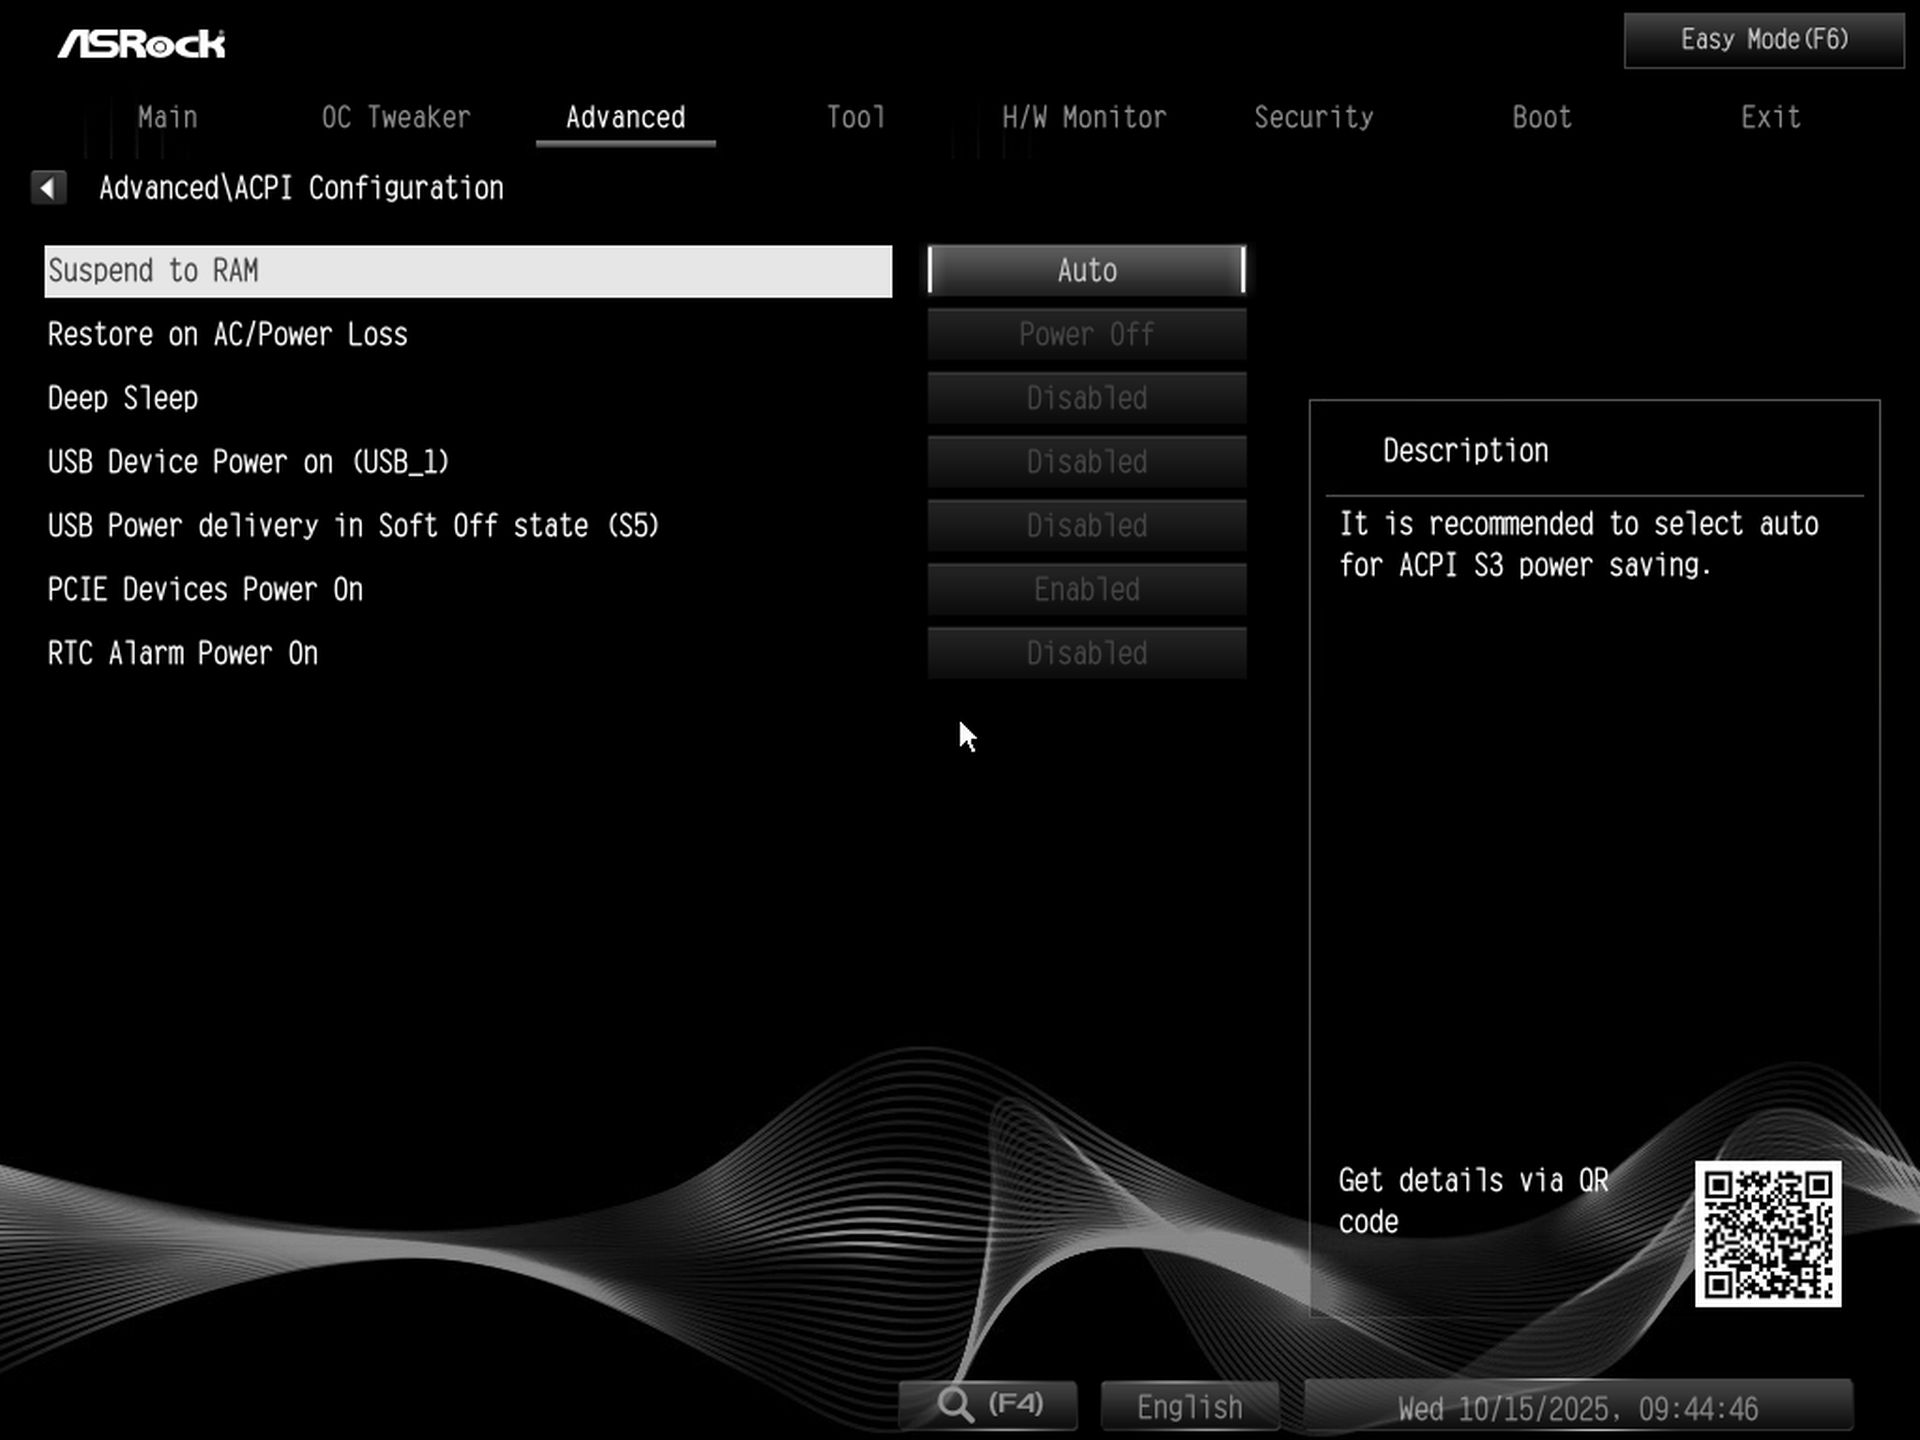Click the ASRock logo
The width and height of the screenshot is (1920, 1440).
click(x=142, y=42)
